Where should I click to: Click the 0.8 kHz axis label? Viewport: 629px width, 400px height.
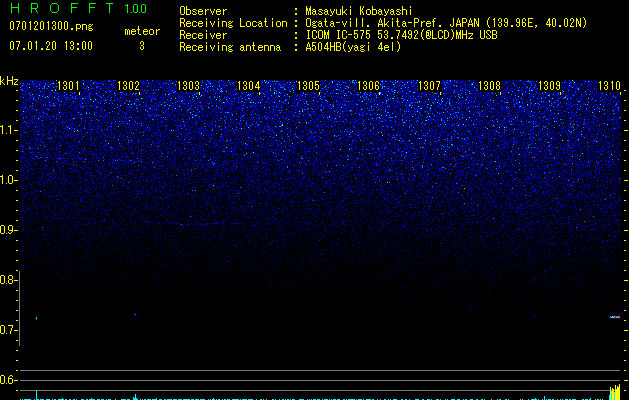[x=8, y=280]
